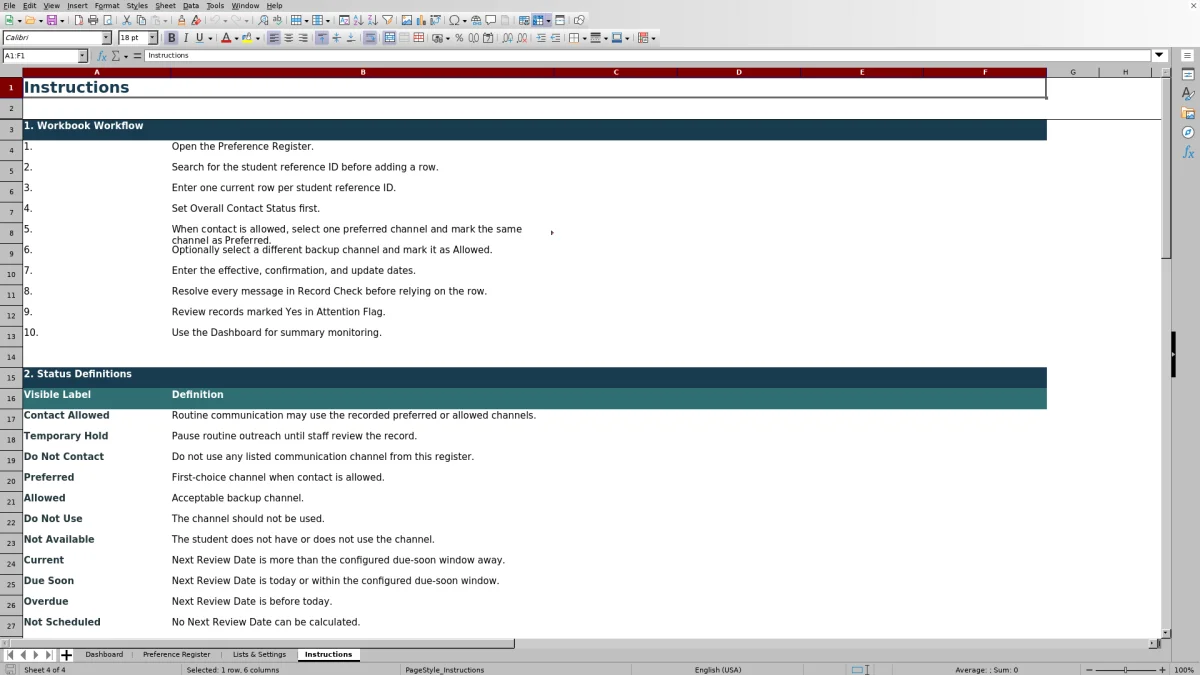This screenshot has height=675, width=1200.
Task: Open the sidebar Navigator compass icon
Action: pos(1188,132)
